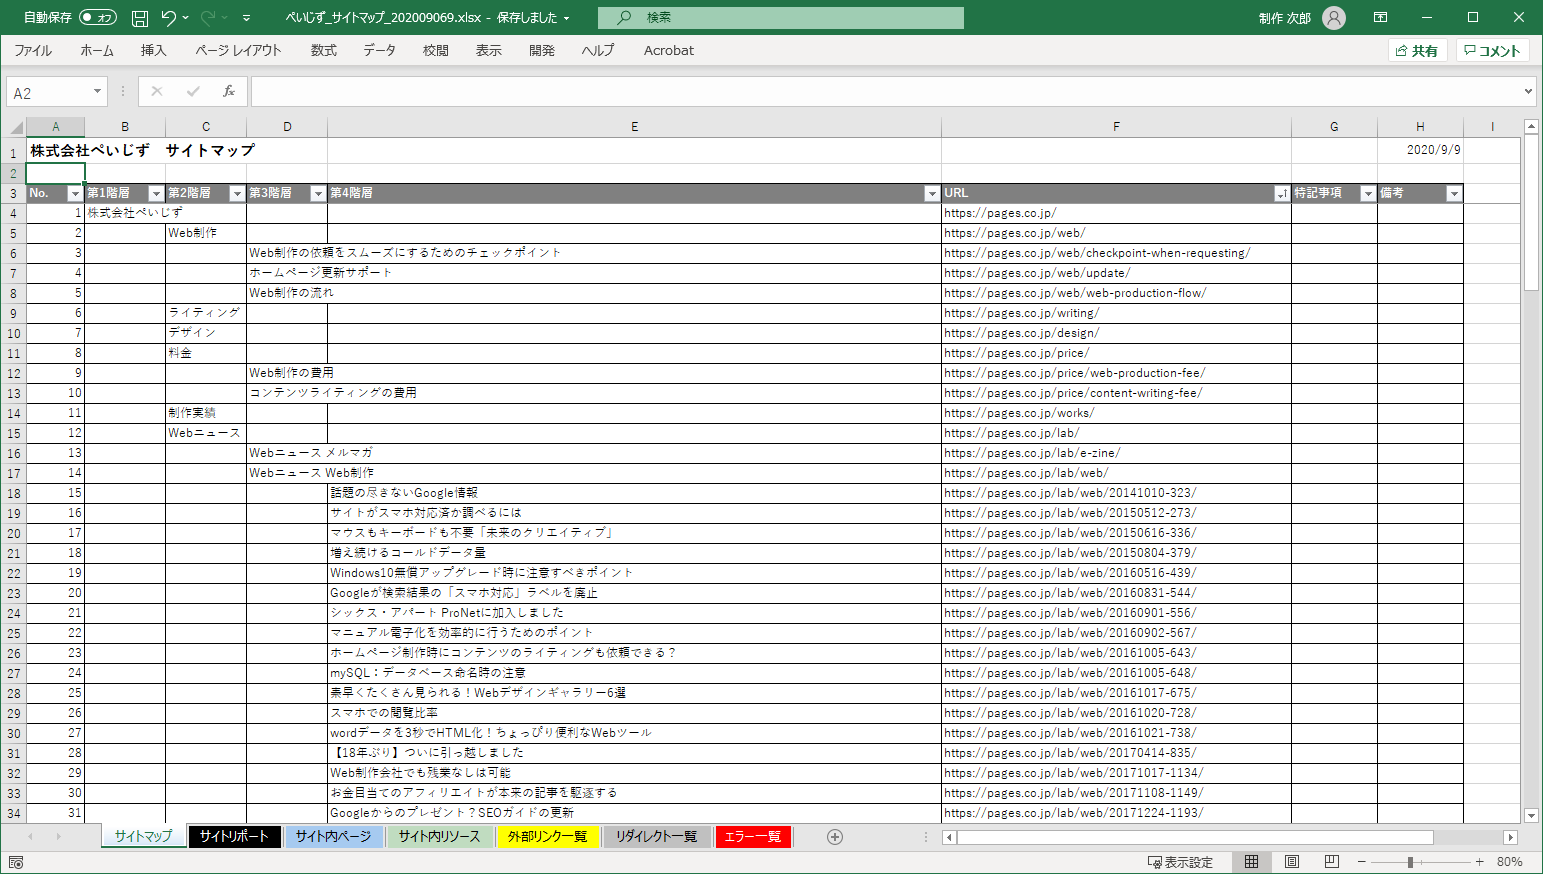Click the new sheet plus icon
The width and height of the screenshot is (1543, 874).
click(x=835, y=837)
